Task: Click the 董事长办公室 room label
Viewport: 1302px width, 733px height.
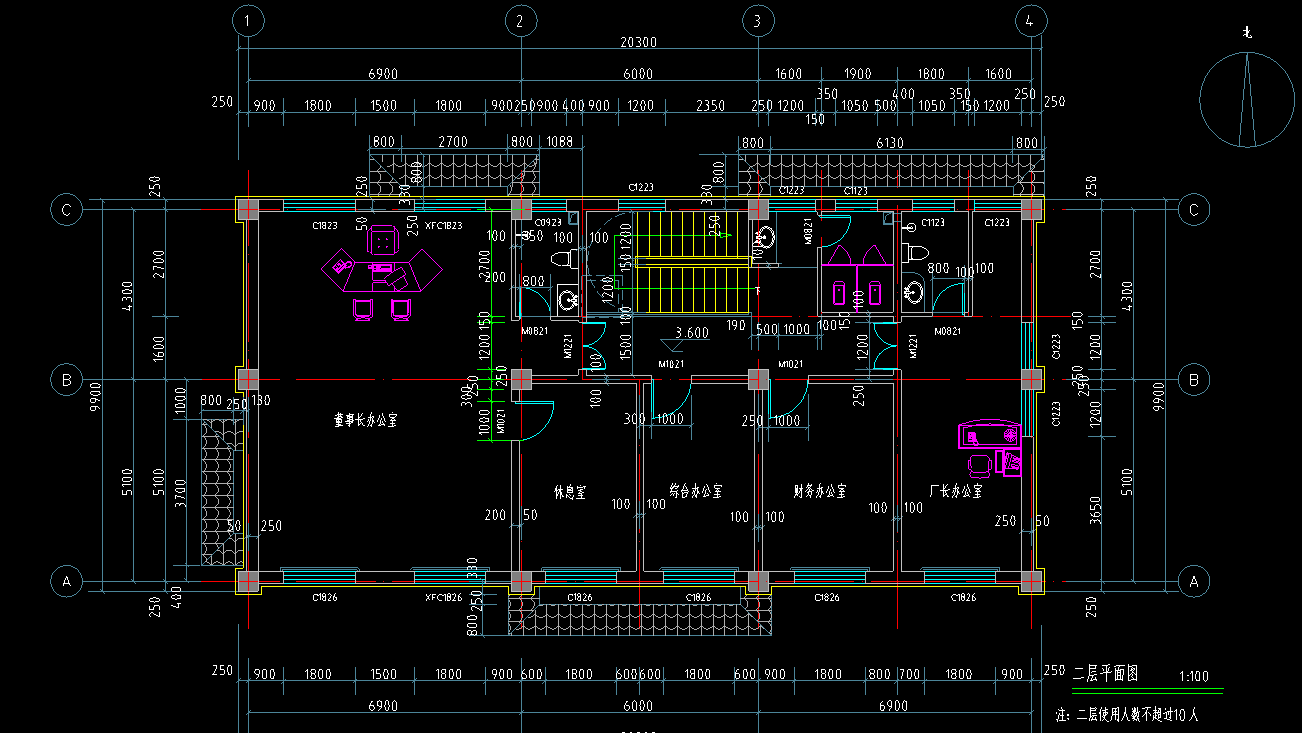Action: tap(365, 420)
